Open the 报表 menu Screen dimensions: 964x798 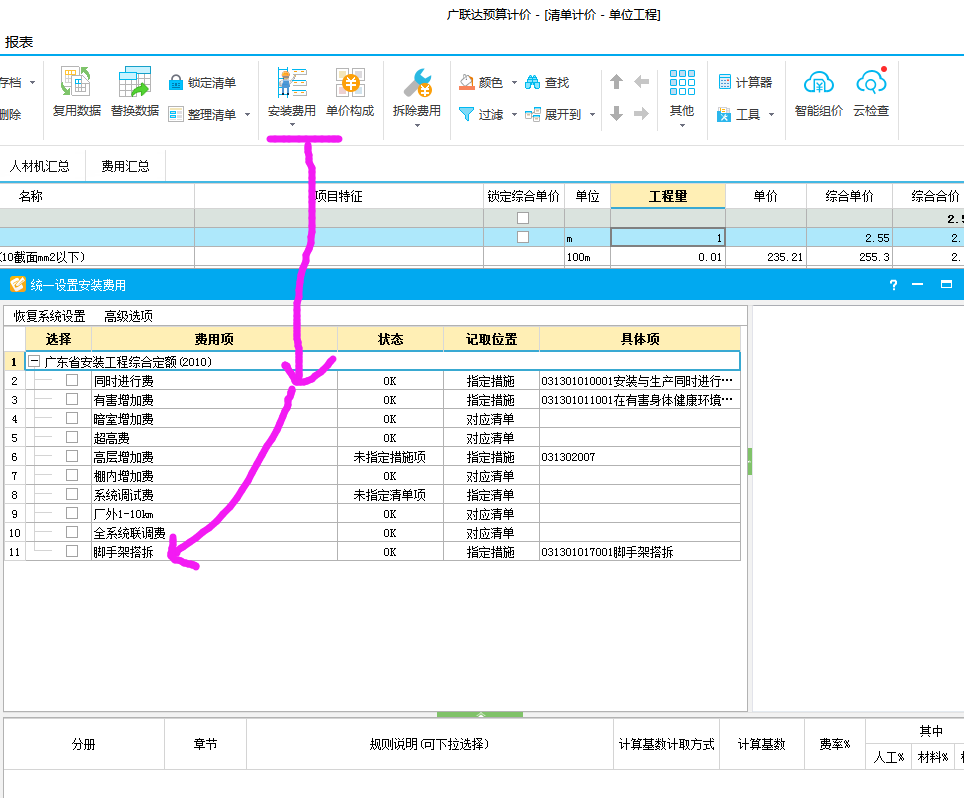[19, 42]
